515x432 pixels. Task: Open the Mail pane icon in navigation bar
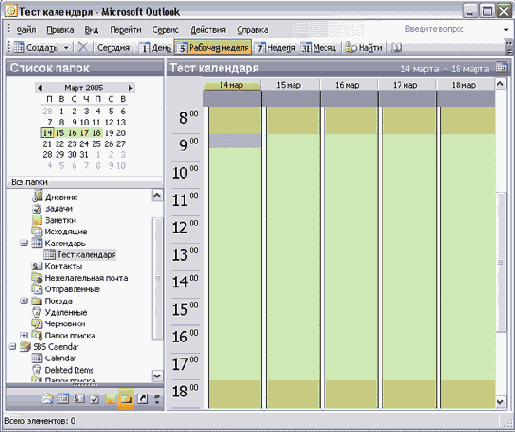47,399
